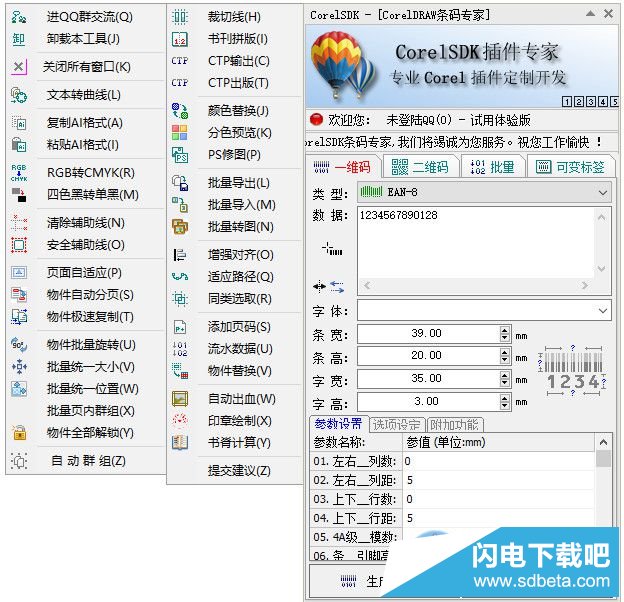Image resolution: width=624 pixels, height=602 pixels.
Task: Click banner page number 3 button
Action: tap(591, 102)
